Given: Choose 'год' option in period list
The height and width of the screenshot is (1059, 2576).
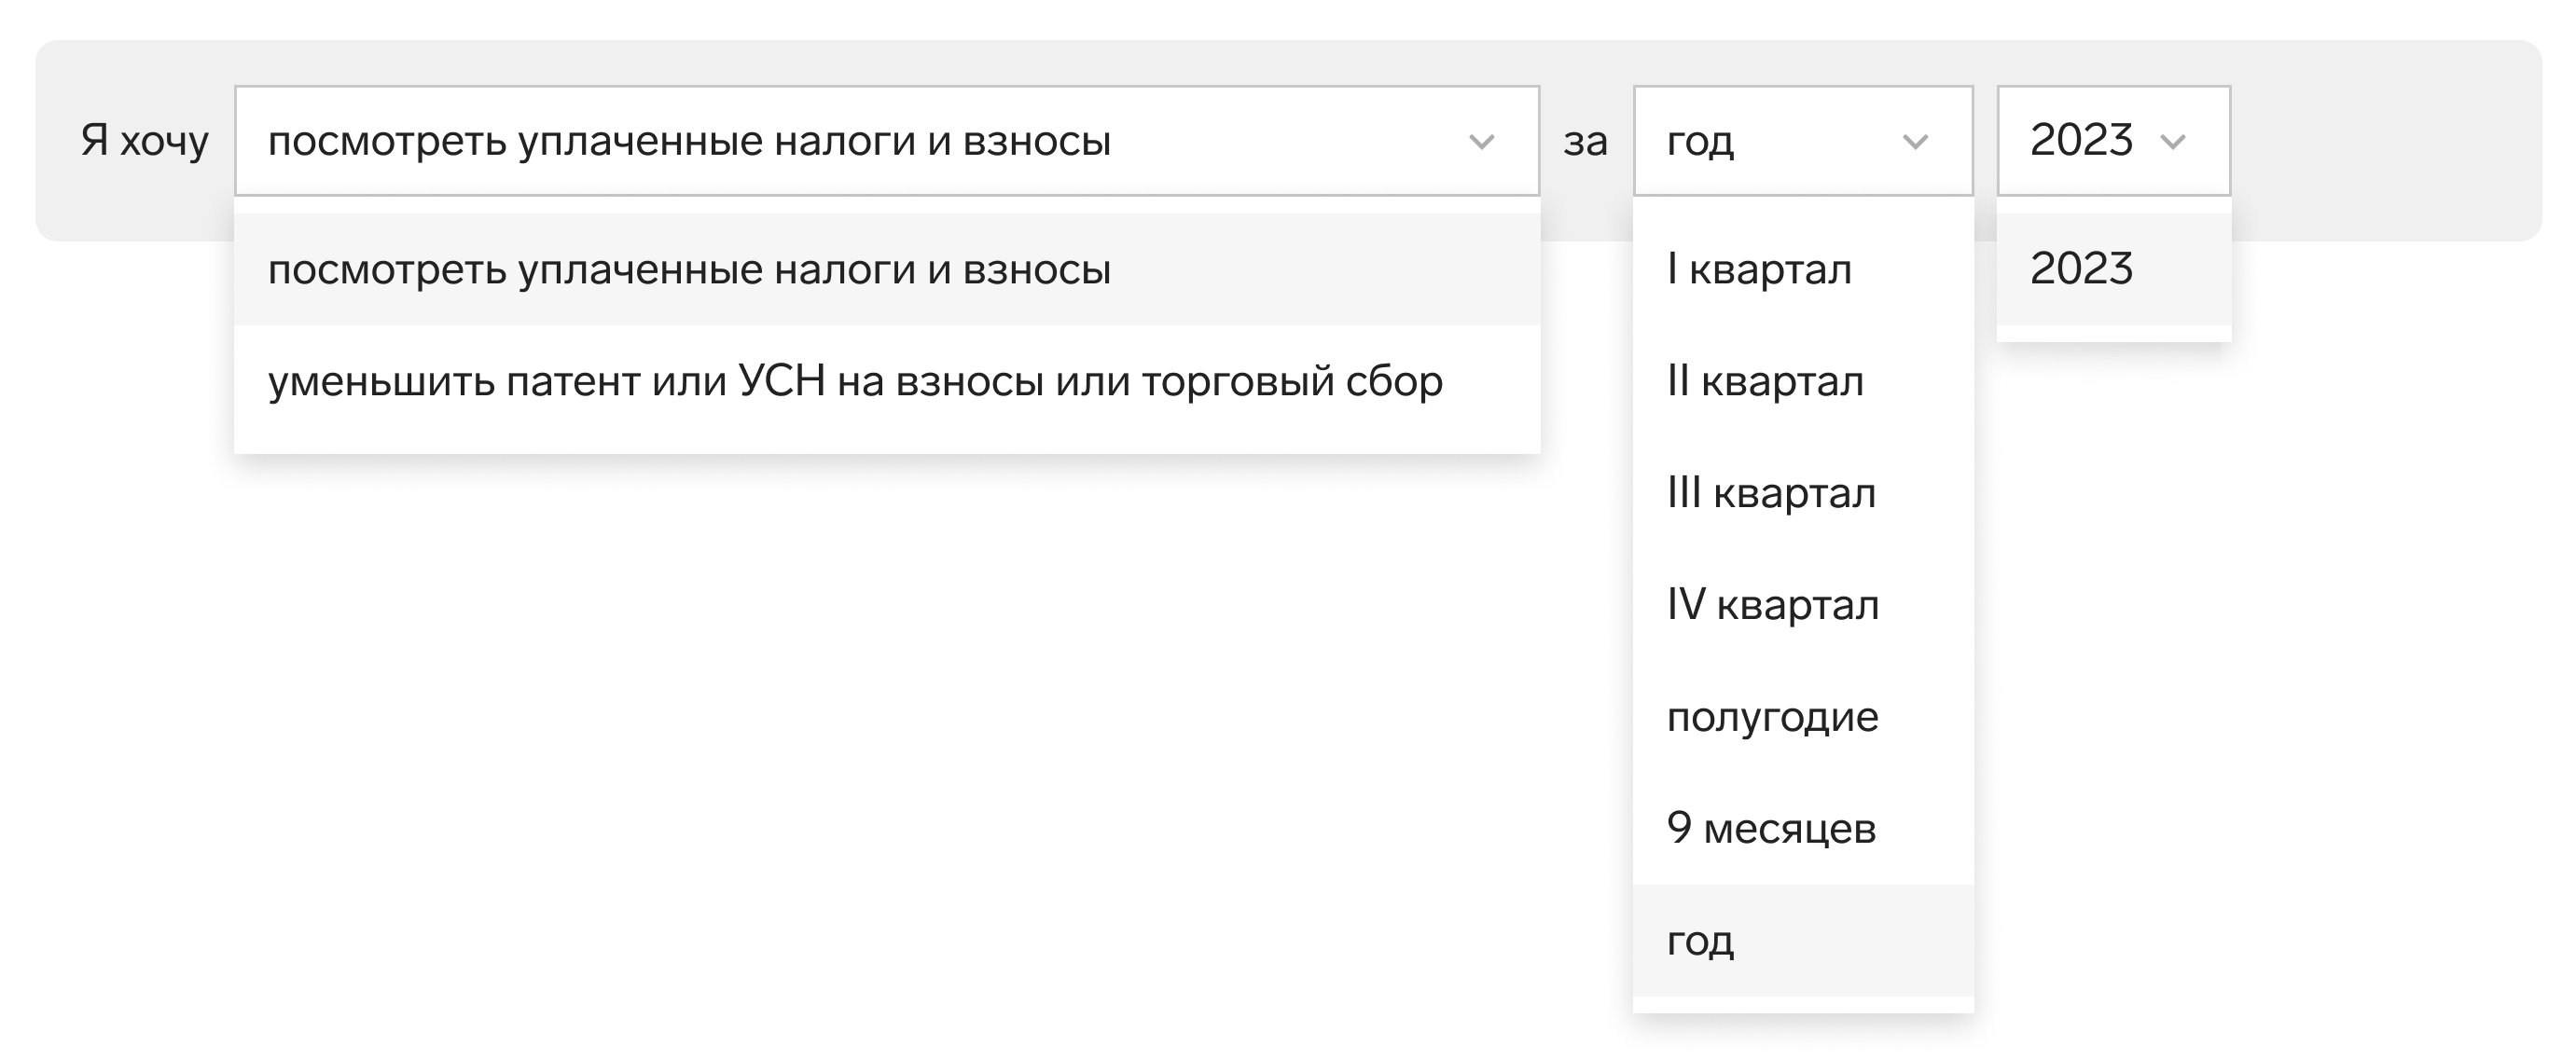Looking at the screenshot, I should click(x=1803, y=941).
